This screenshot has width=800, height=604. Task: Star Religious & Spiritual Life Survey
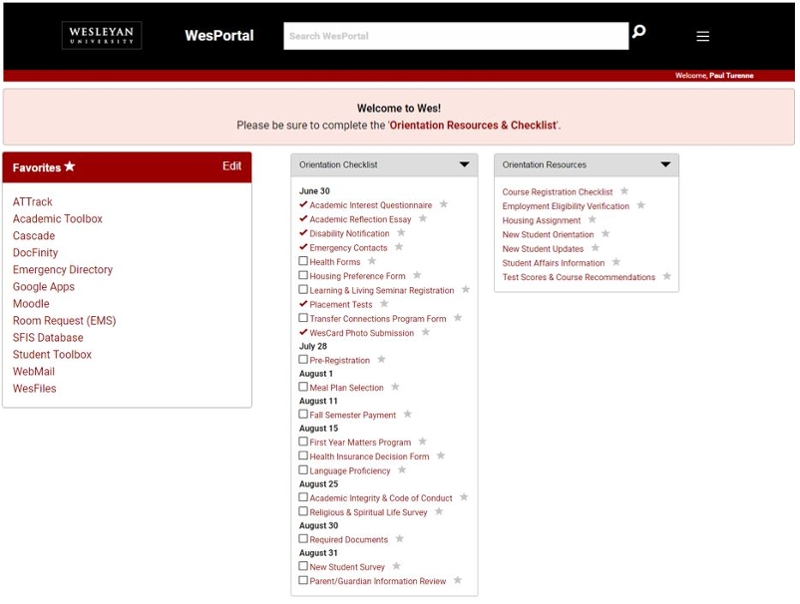pyautogui.click(x=439, y=511)
